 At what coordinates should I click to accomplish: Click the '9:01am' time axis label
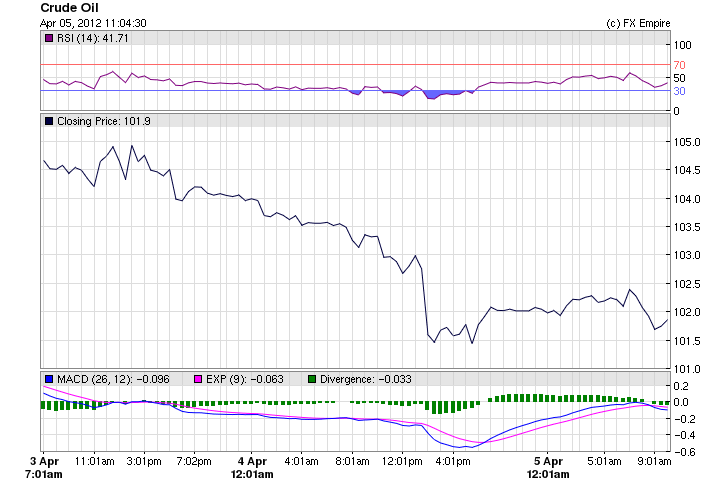click(654, 462)
